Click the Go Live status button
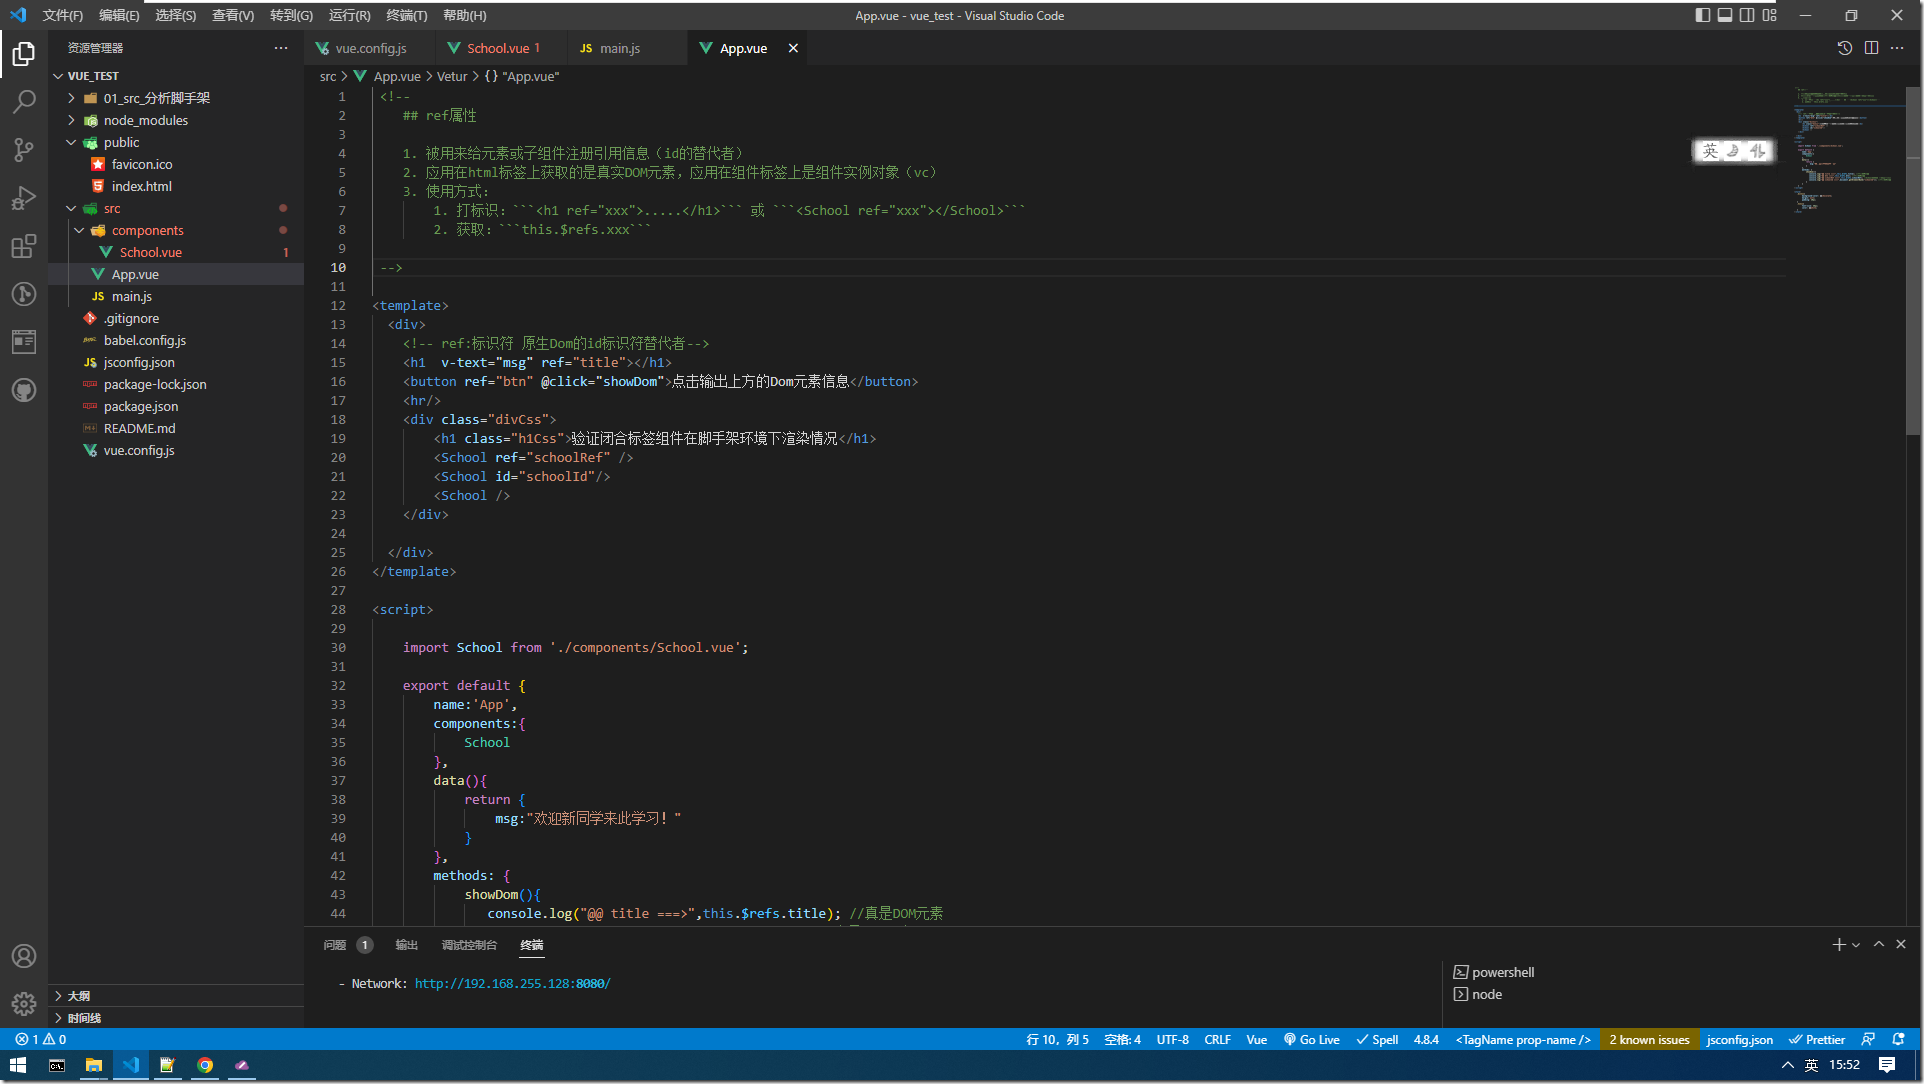The width and height of the screenshot is (1924, 1084). (x=1311, y=1040)
